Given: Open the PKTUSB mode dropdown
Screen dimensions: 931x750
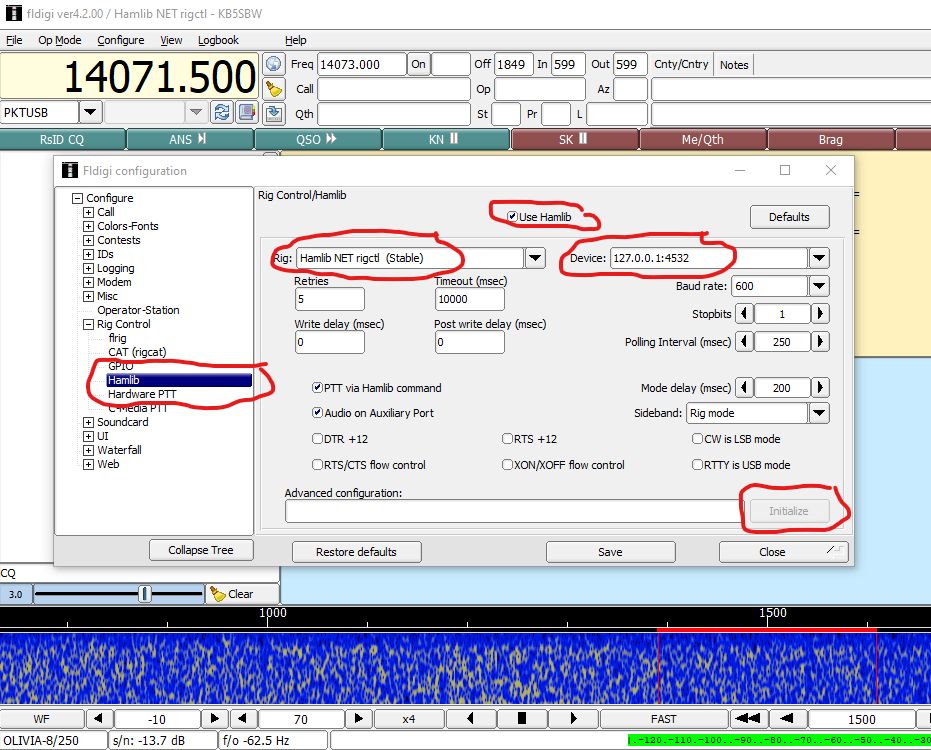Looking at the screenshot, I should (x=90, y=112).
